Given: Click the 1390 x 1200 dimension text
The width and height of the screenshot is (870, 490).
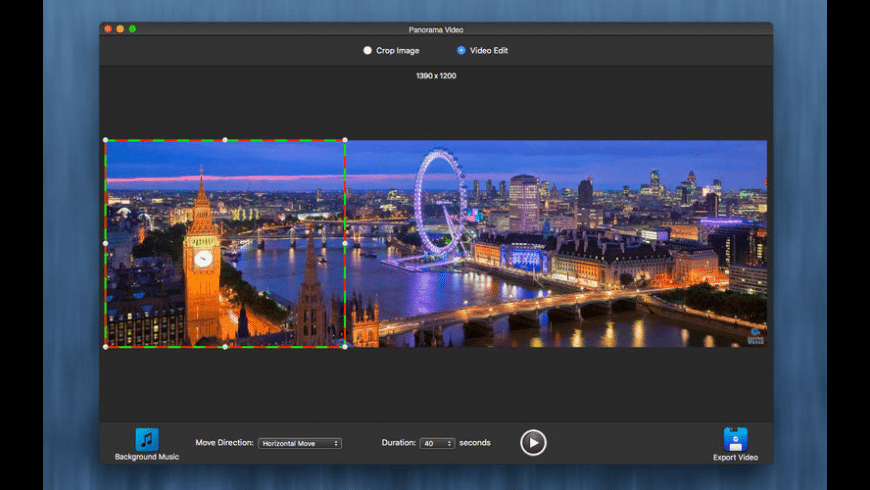Looking at the screenshot, I should point(436,76).
